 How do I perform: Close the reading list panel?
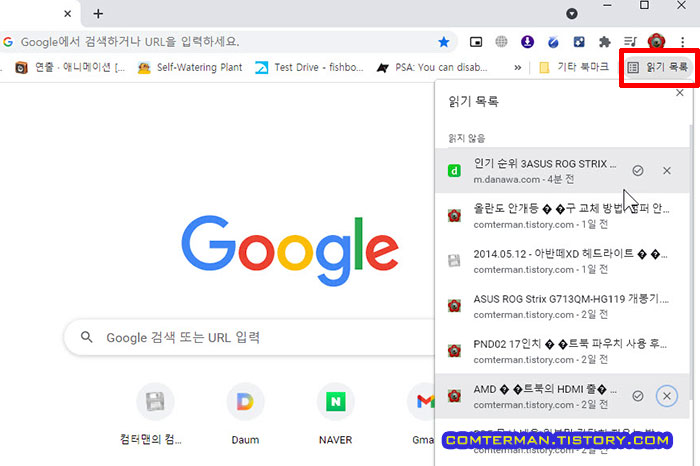(679, 93)
